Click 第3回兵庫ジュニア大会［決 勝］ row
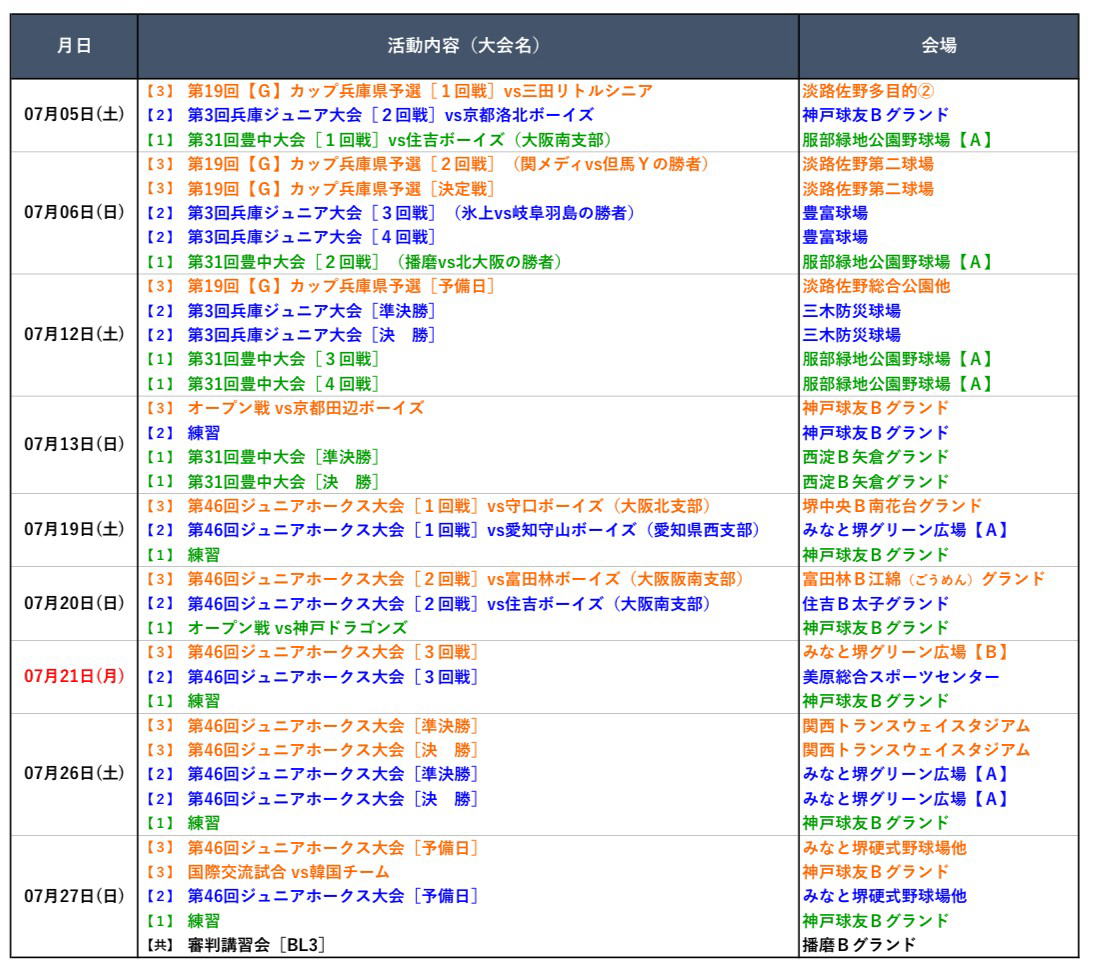This screenshot has width=1103, height=974. (291, 335)
